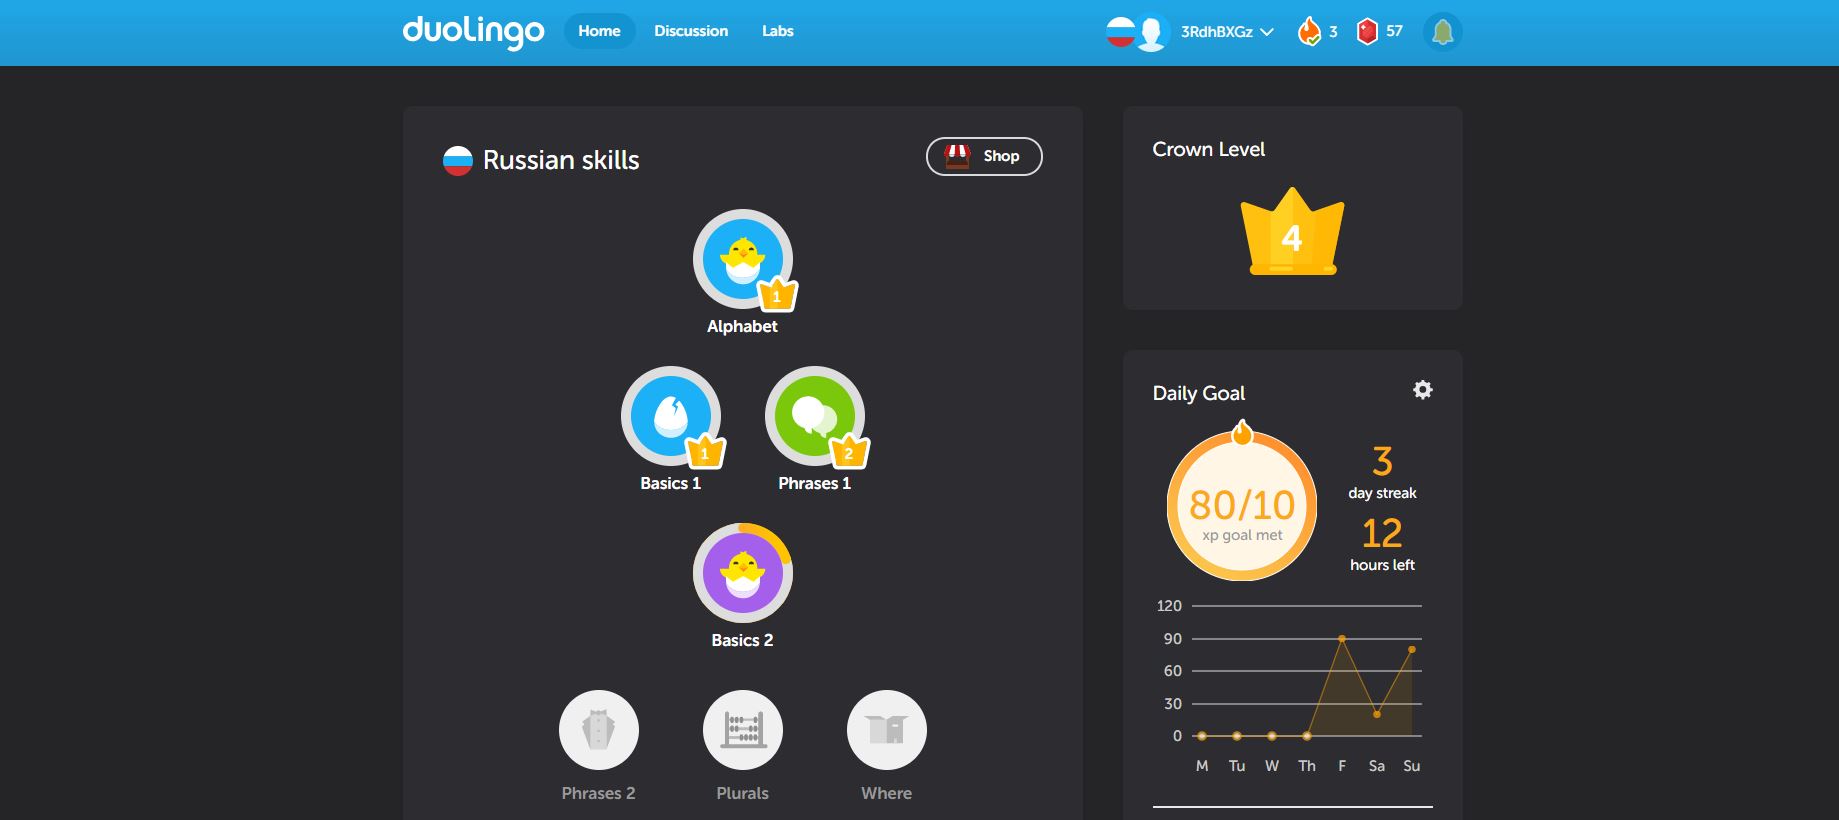Open Daily Goal settings gear
Viewport: 1839px width, 820px height.
coord(1422,390)
